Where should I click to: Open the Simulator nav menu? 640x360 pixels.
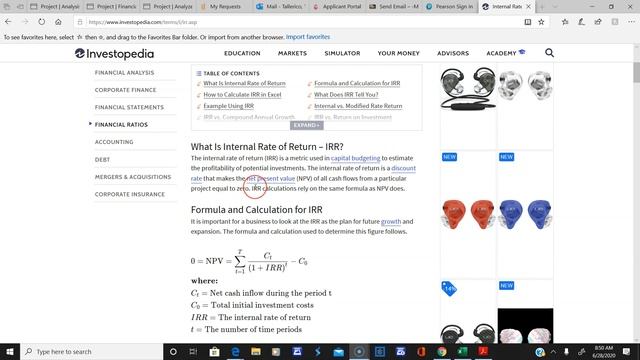342,53
